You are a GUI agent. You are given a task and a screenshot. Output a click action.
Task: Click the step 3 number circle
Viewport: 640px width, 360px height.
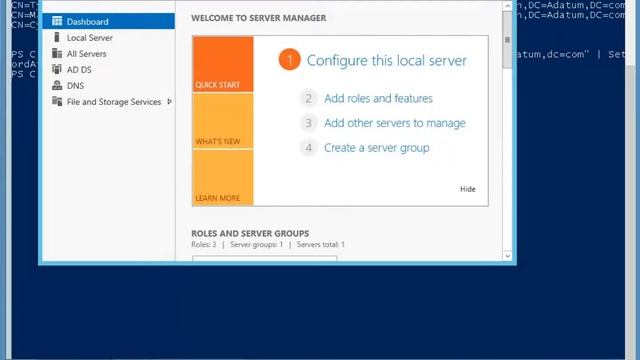point(309,123)
